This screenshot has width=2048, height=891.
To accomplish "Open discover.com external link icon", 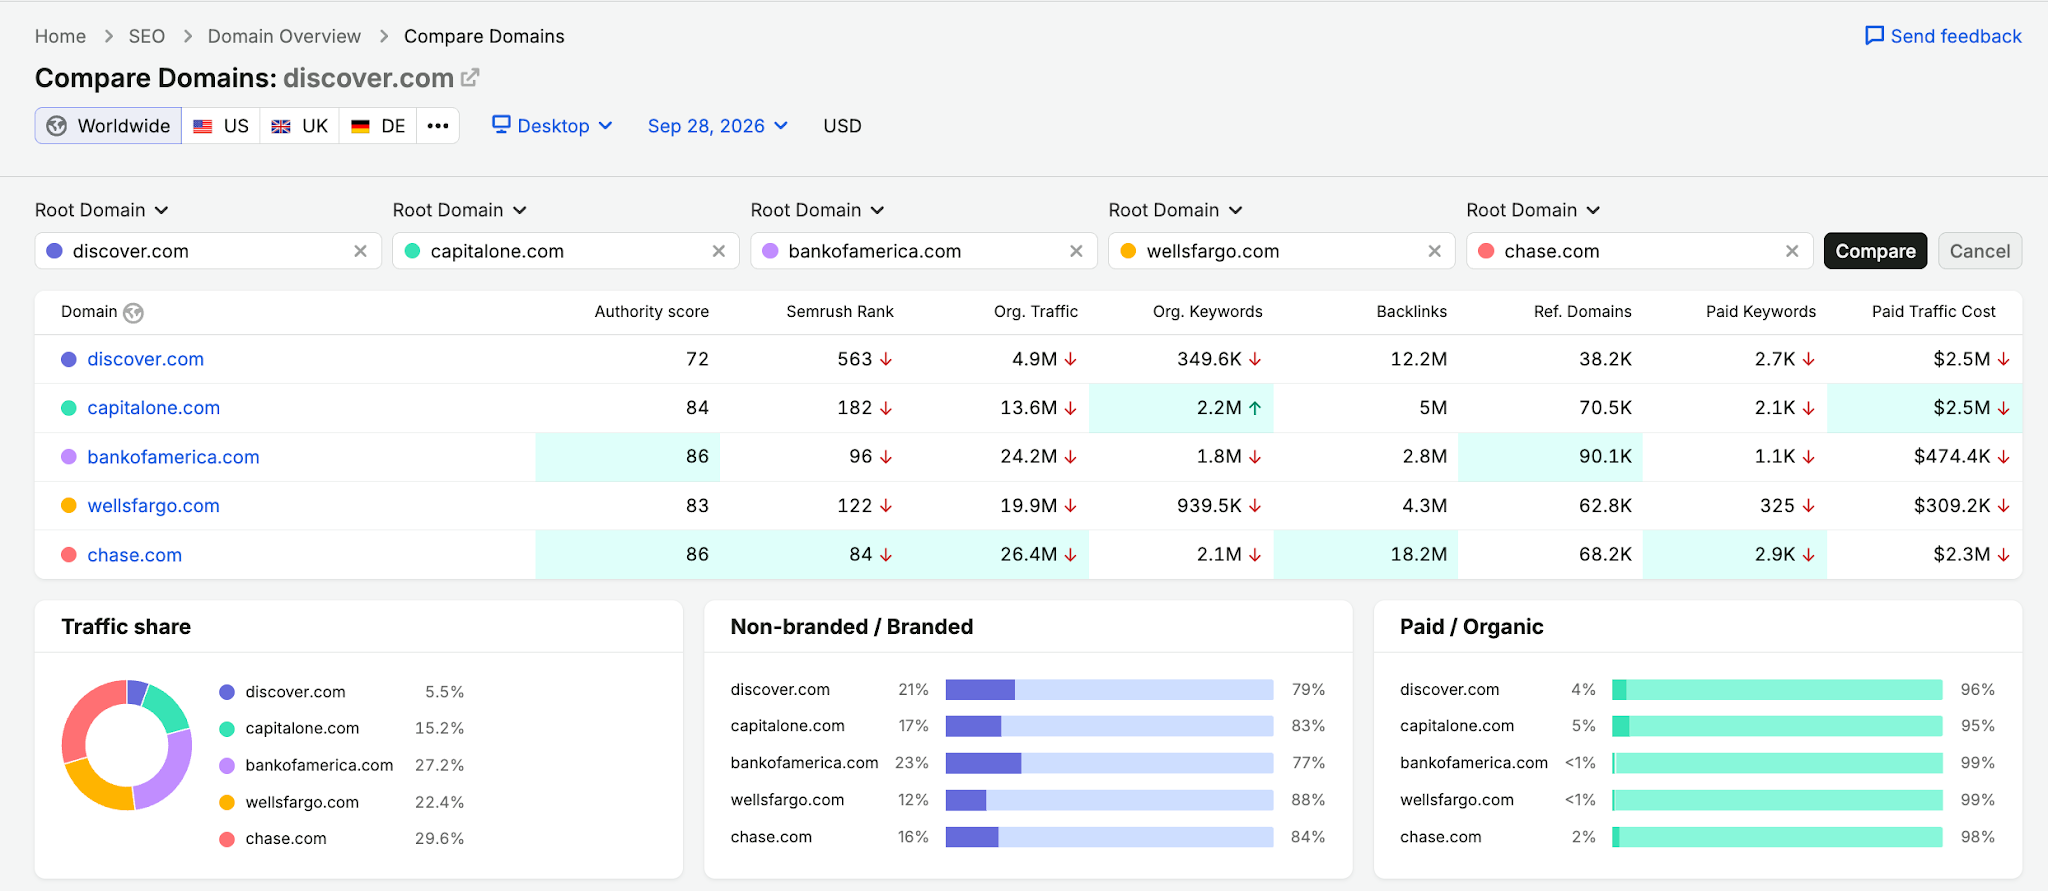I will tap(470, 77).
